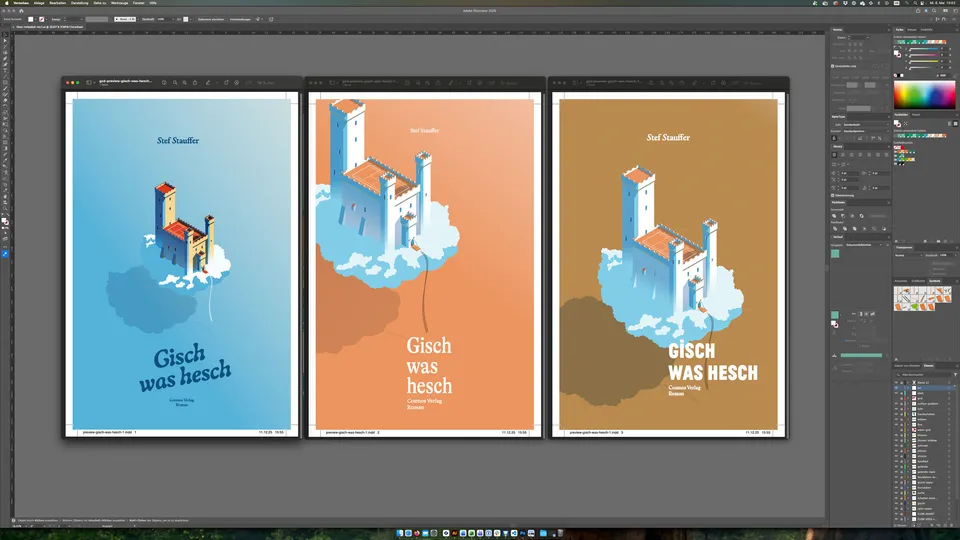960x540 pixels.
Task: Click the fill/stroke swatch icon in the Farbfelder panel
Action: tap(898, 123)
